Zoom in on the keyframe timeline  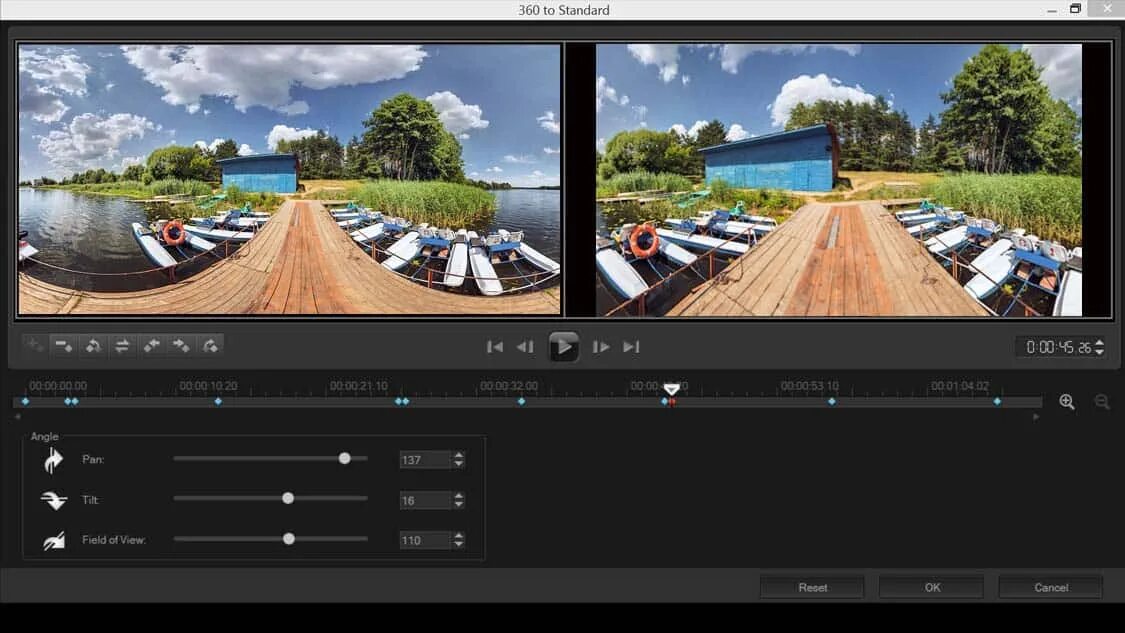point(1067,402)
